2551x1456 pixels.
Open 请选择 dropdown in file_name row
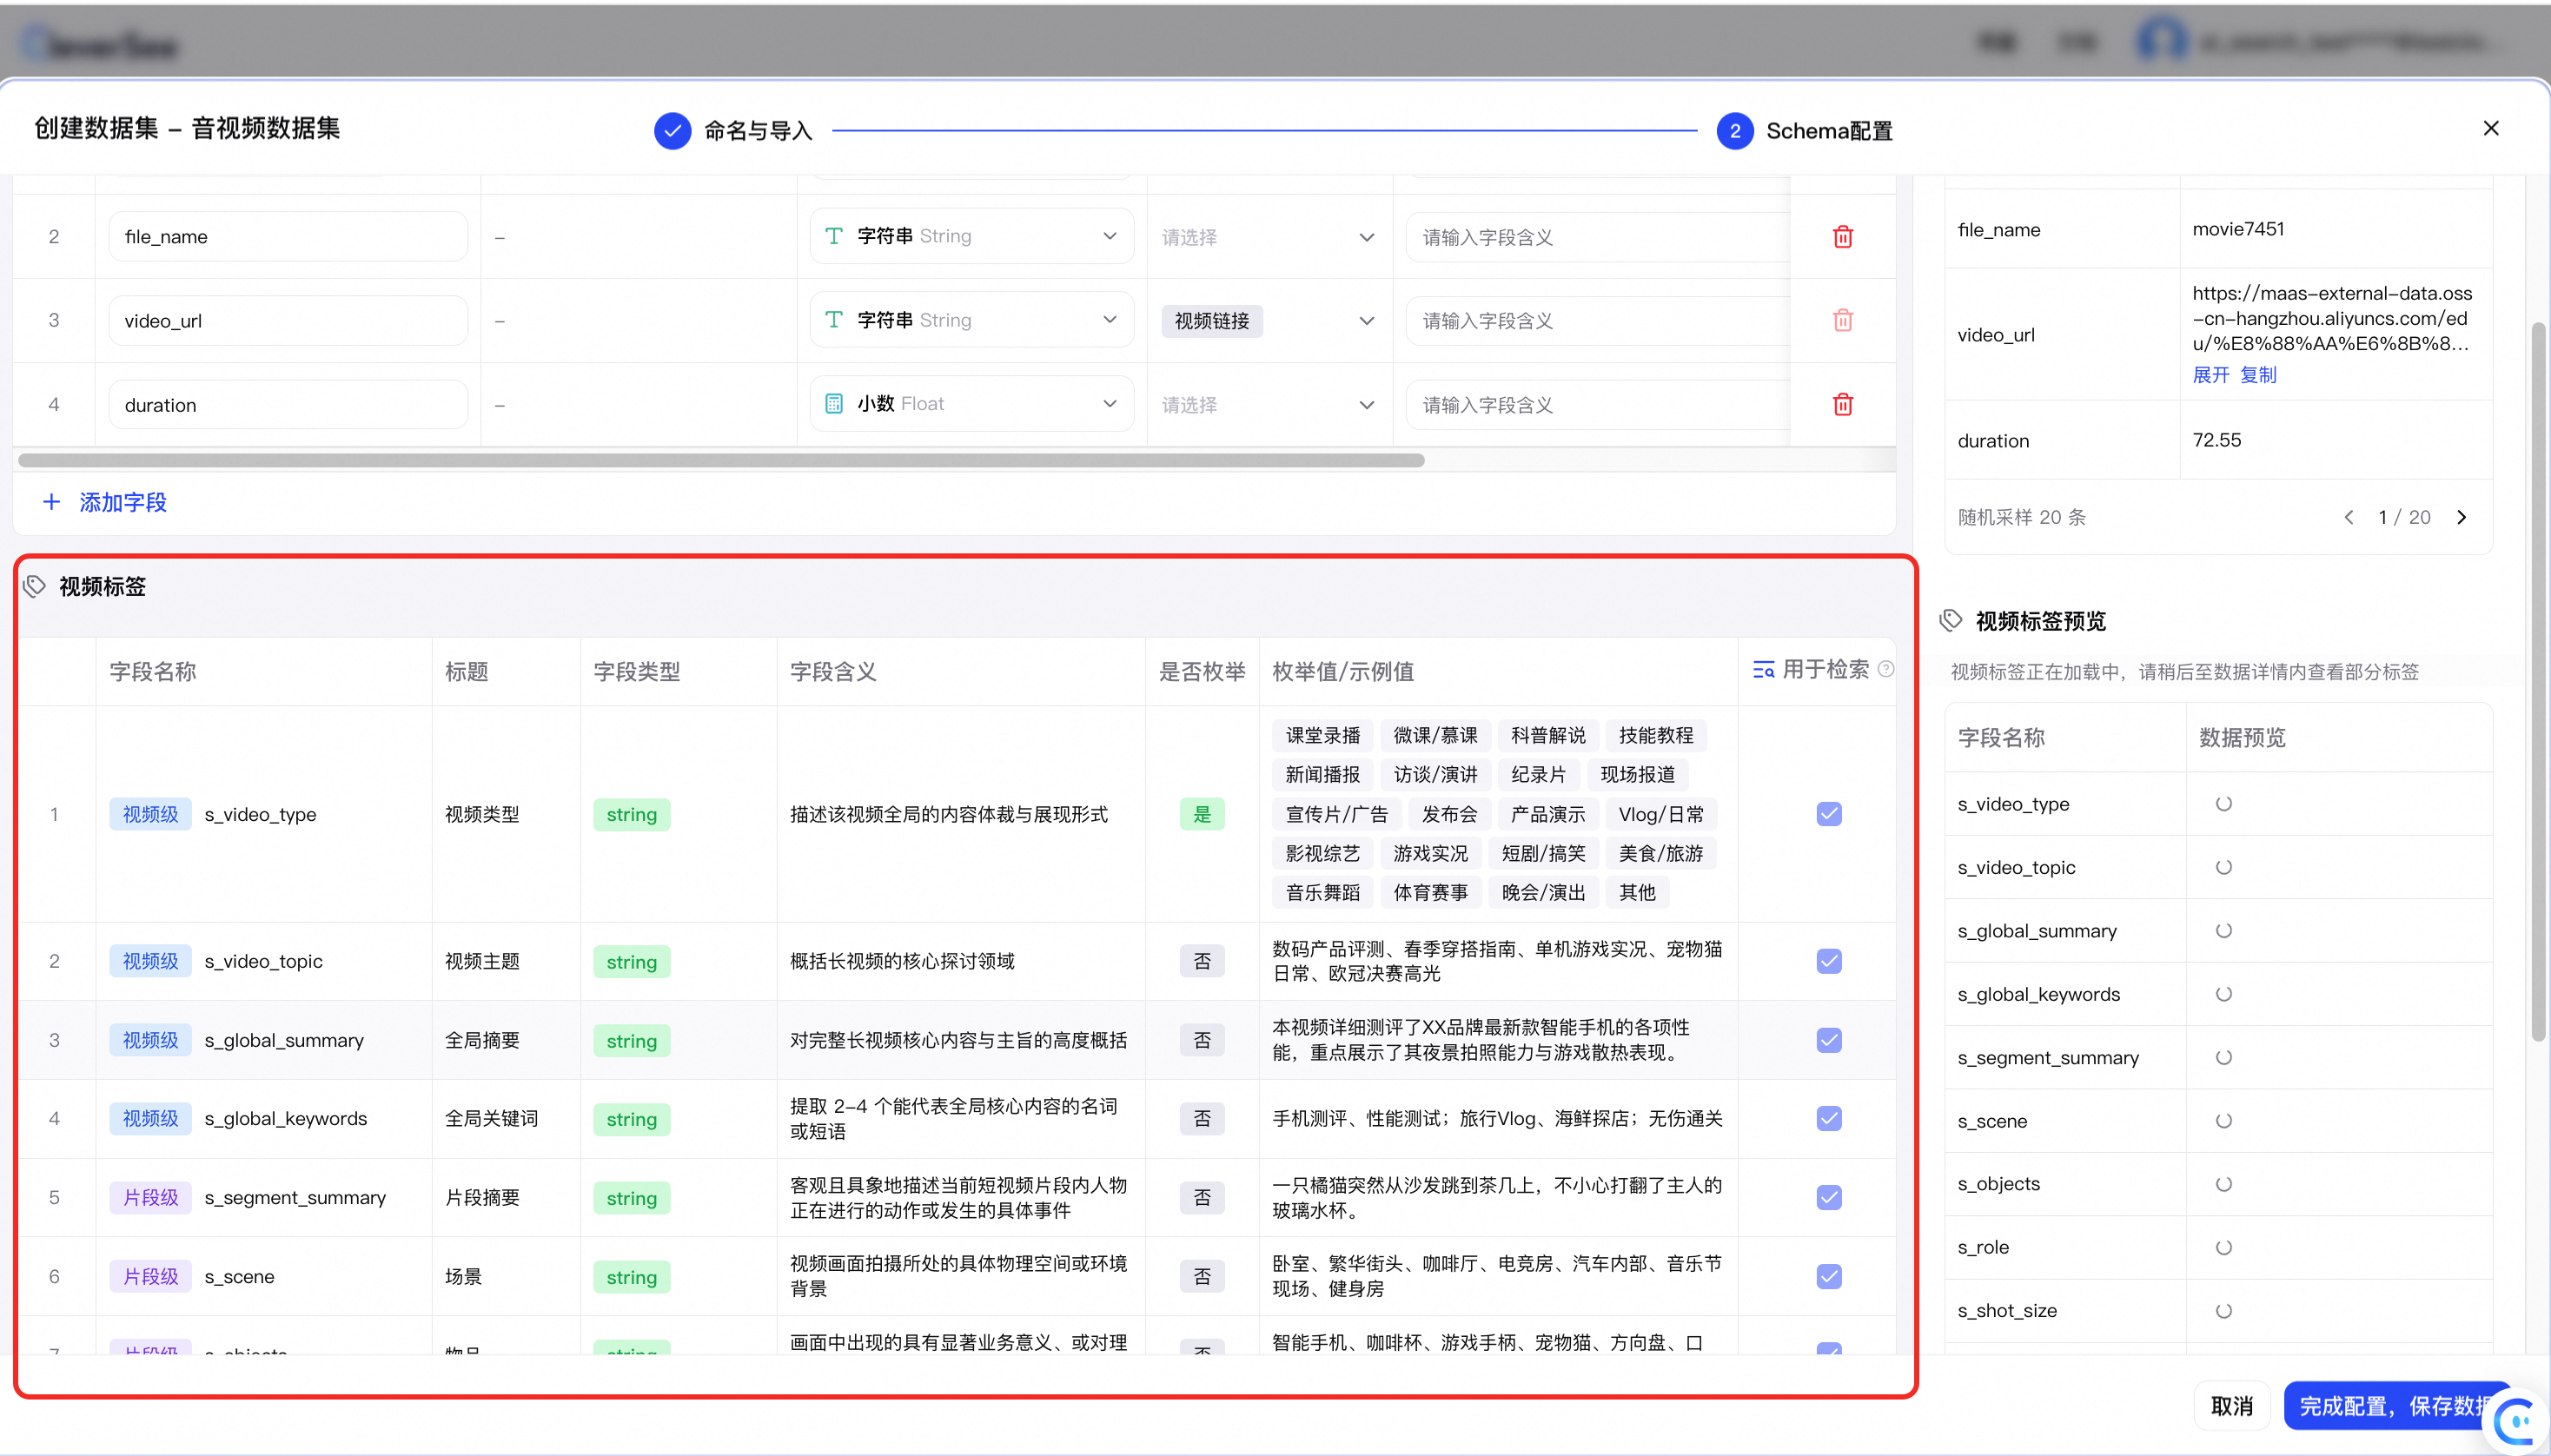1268,237
